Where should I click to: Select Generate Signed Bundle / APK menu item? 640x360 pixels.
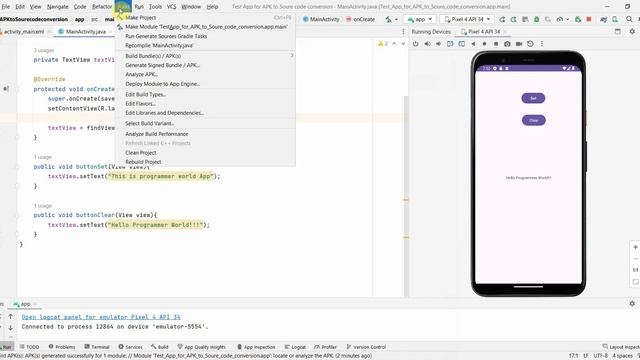point(205,65)
